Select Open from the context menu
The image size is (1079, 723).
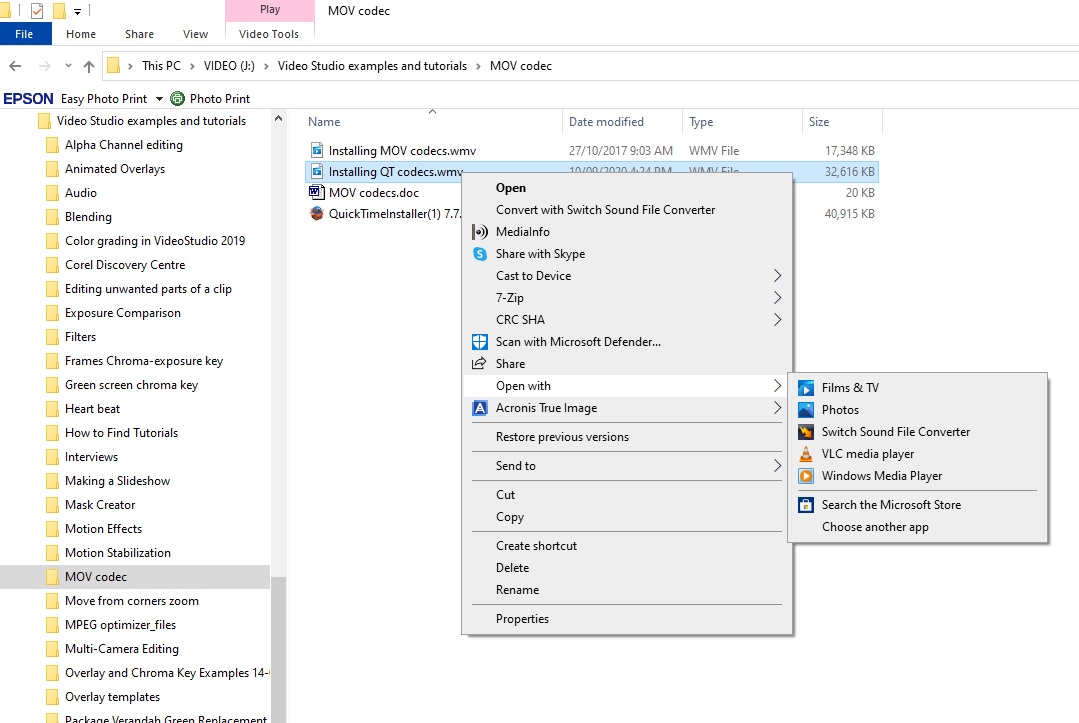pyautogui.click(x=509, y=187)
